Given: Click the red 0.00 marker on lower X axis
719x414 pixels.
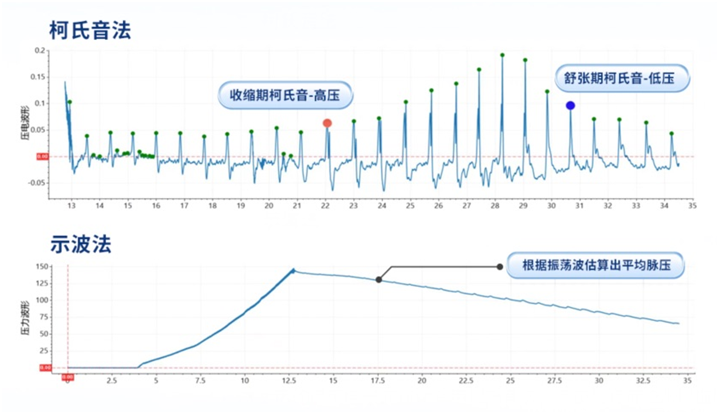Looking at the screenshot, I should tap(68, 377).
